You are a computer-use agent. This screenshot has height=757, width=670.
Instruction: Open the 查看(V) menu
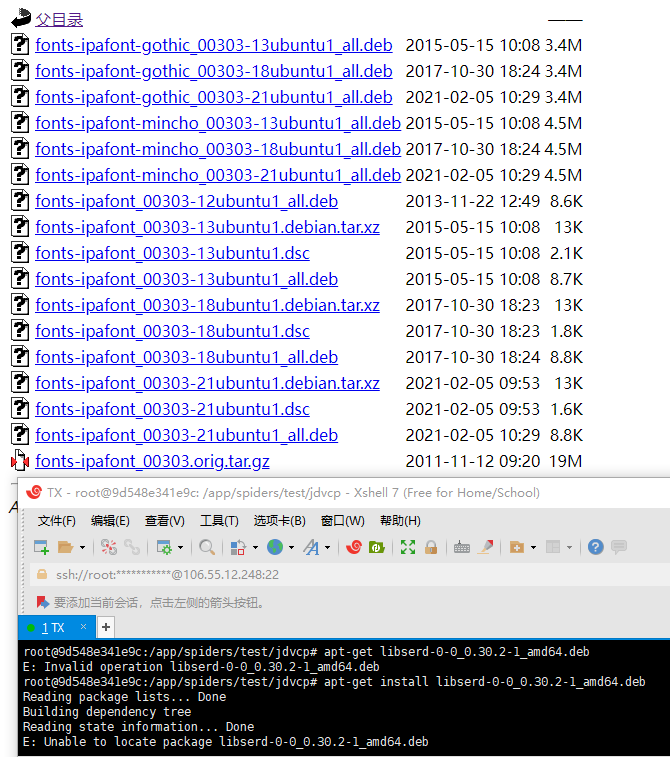coord(165,520)
